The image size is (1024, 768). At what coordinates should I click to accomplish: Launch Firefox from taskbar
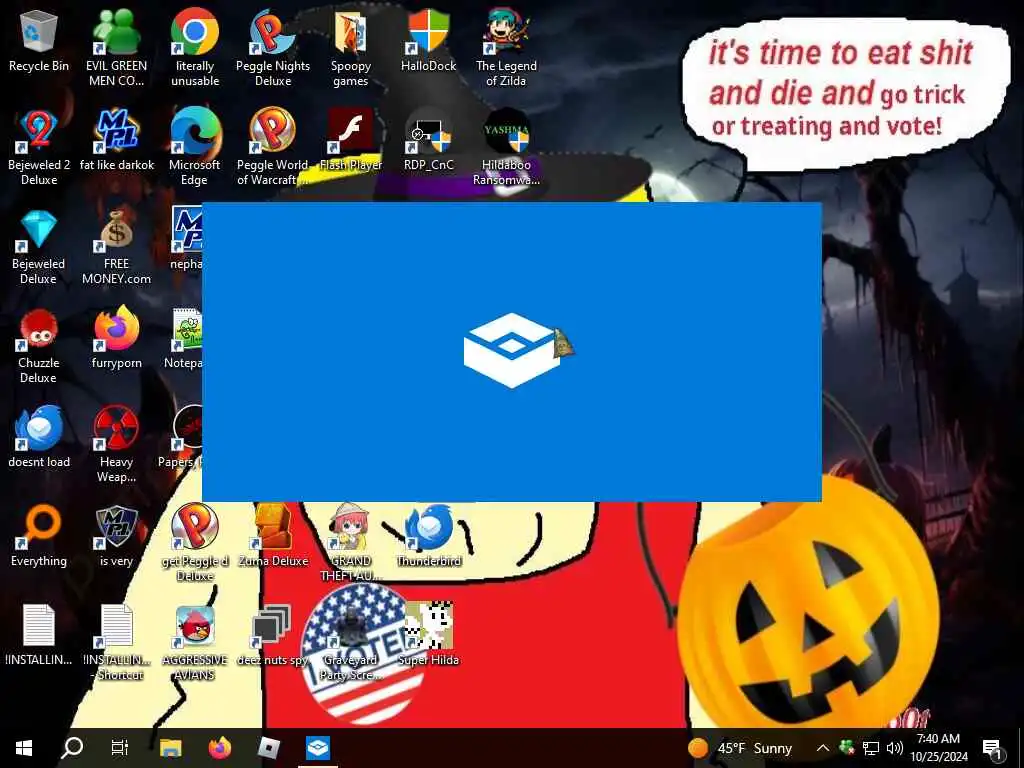click(220, 748)
